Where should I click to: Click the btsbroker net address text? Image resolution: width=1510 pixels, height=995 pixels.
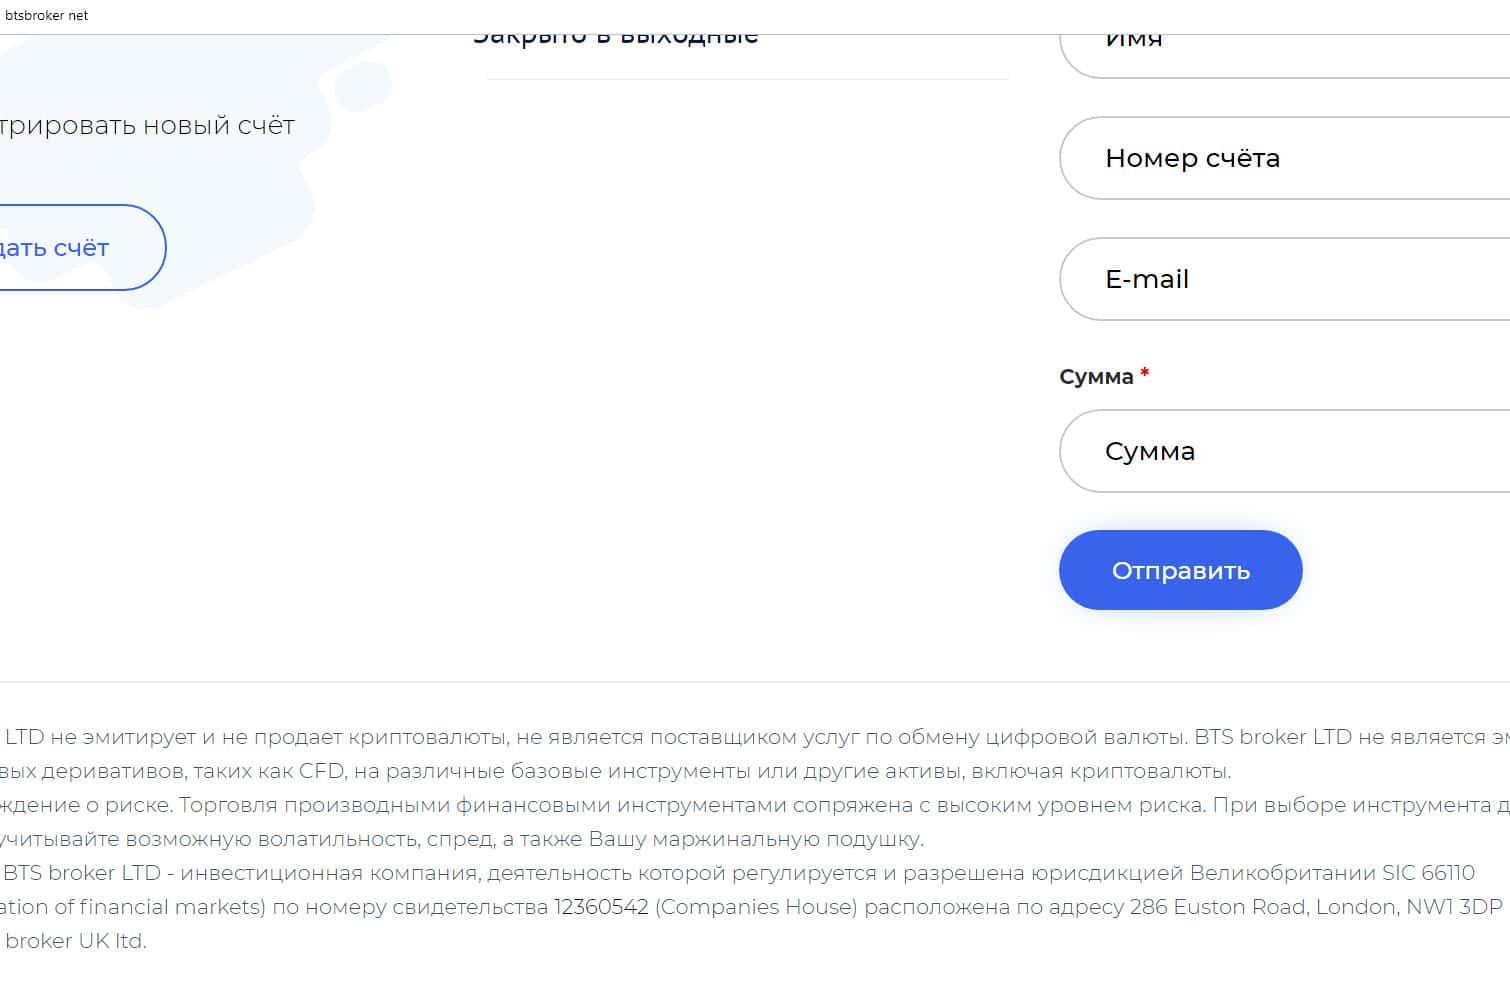pos(46,15)
